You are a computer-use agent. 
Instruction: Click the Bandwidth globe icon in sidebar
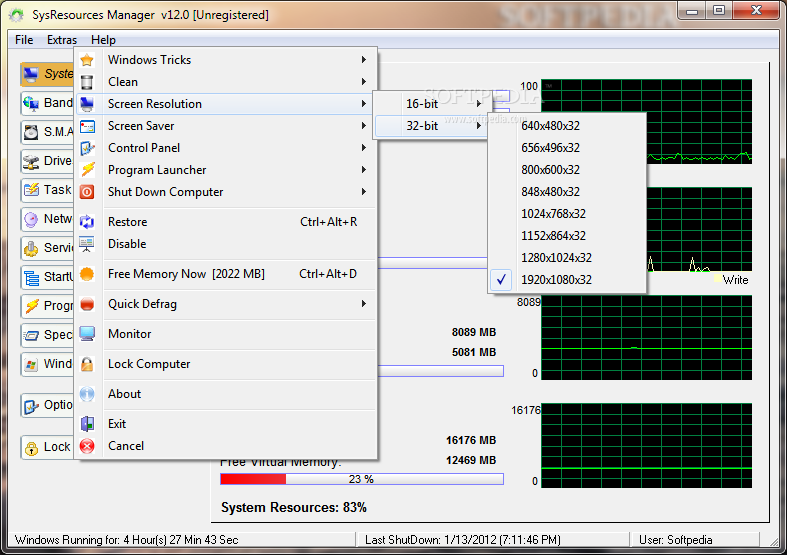(31, 103)
